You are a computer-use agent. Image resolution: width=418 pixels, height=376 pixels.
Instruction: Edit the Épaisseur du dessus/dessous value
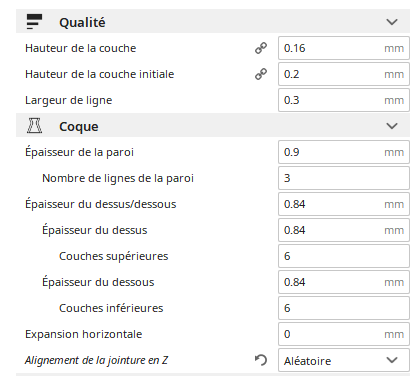[344, 204]
